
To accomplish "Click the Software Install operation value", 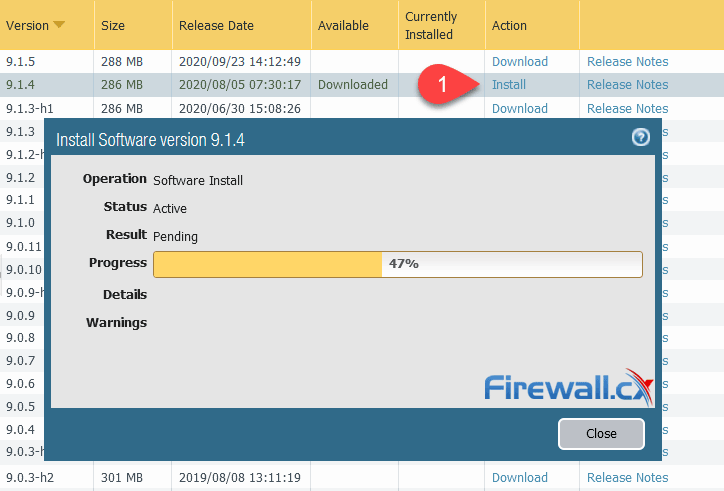I will [x=198, y=181].
